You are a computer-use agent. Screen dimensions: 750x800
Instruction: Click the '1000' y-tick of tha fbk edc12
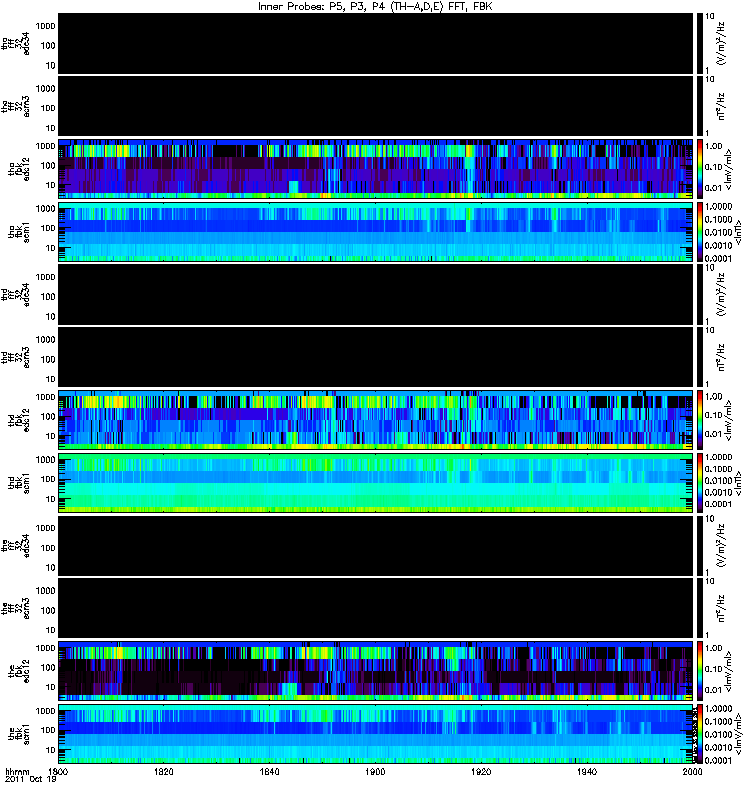coord(45,146)
